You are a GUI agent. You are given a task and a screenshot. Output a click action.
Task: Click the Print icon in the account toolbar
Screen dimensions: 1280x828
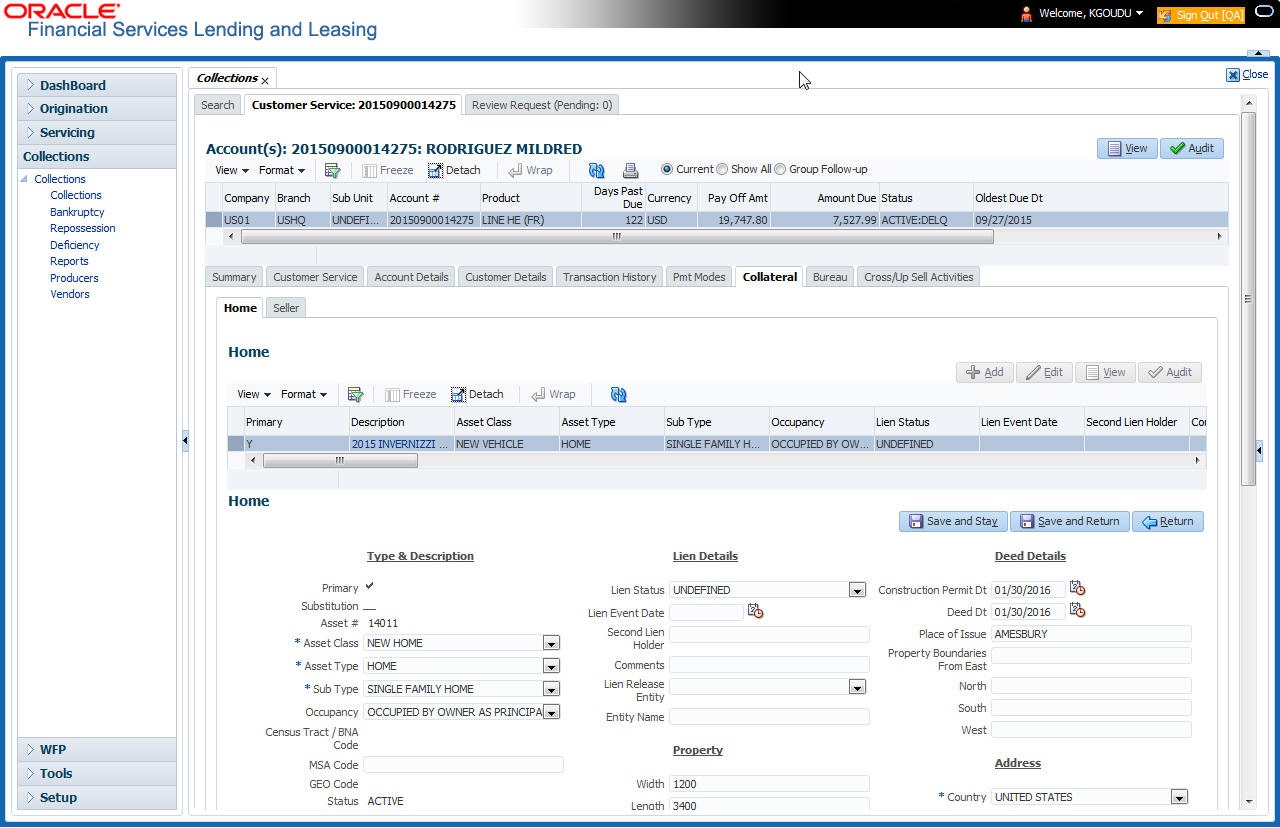pyautogui.click(x=630, y=170)
